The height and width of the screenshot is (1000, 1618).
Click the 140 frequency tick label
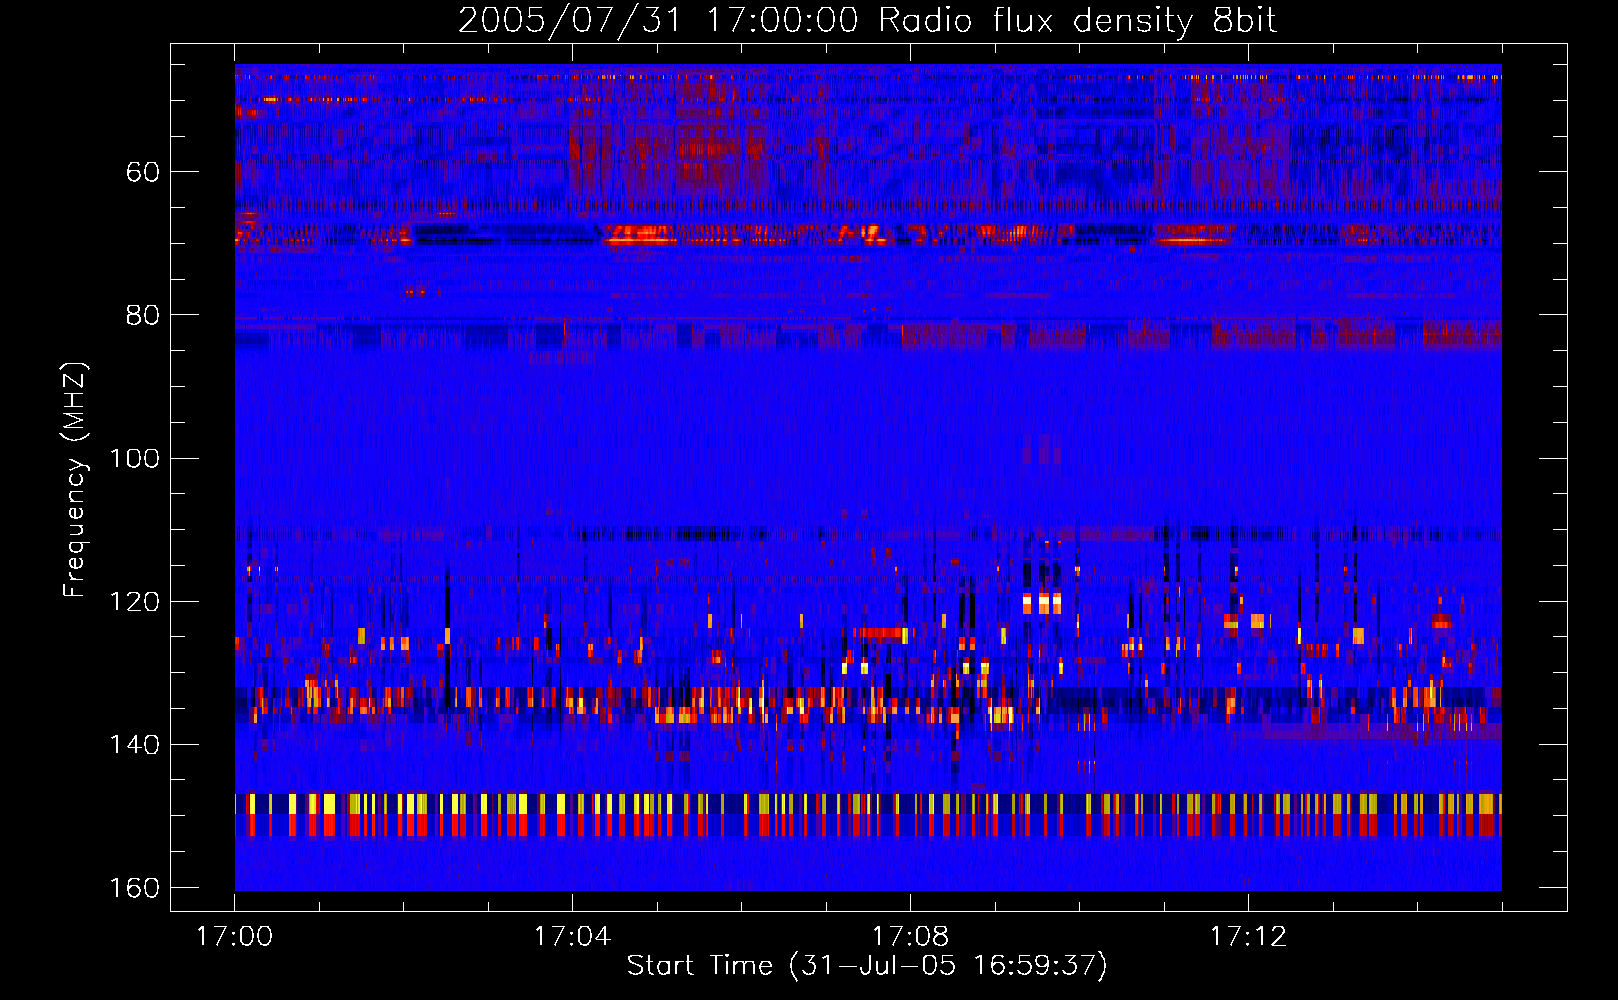[134, 744]
